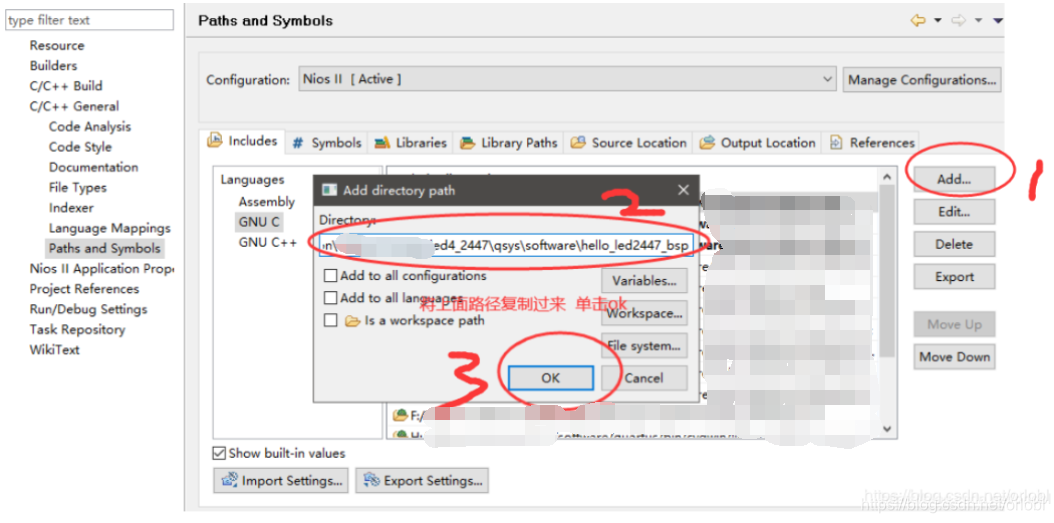Open Language Mappings tree item
The height and width of the screenshot is (523, 1054).
tap(110, 228)
